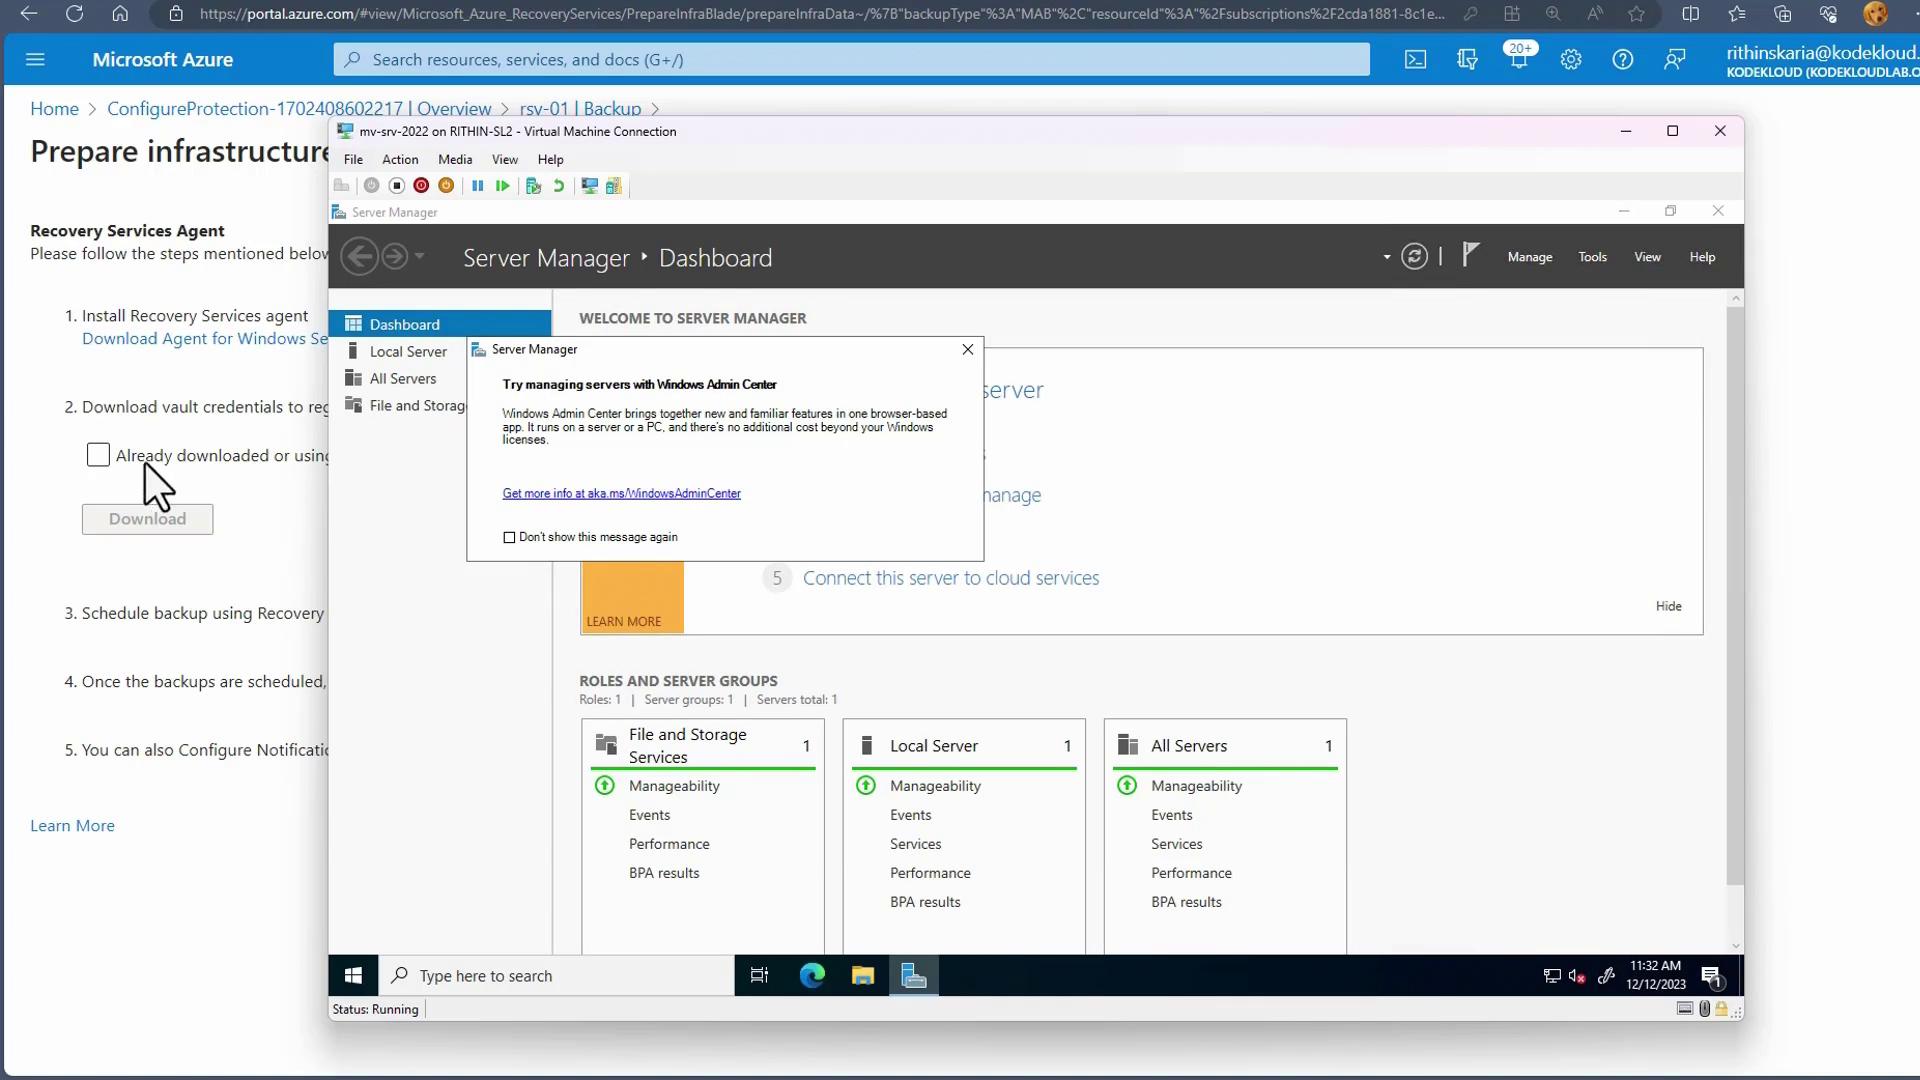The height and width of the screenshot is (1080, 1920).
Task: Click the Azure portal search field
Action: pos(850,60)
